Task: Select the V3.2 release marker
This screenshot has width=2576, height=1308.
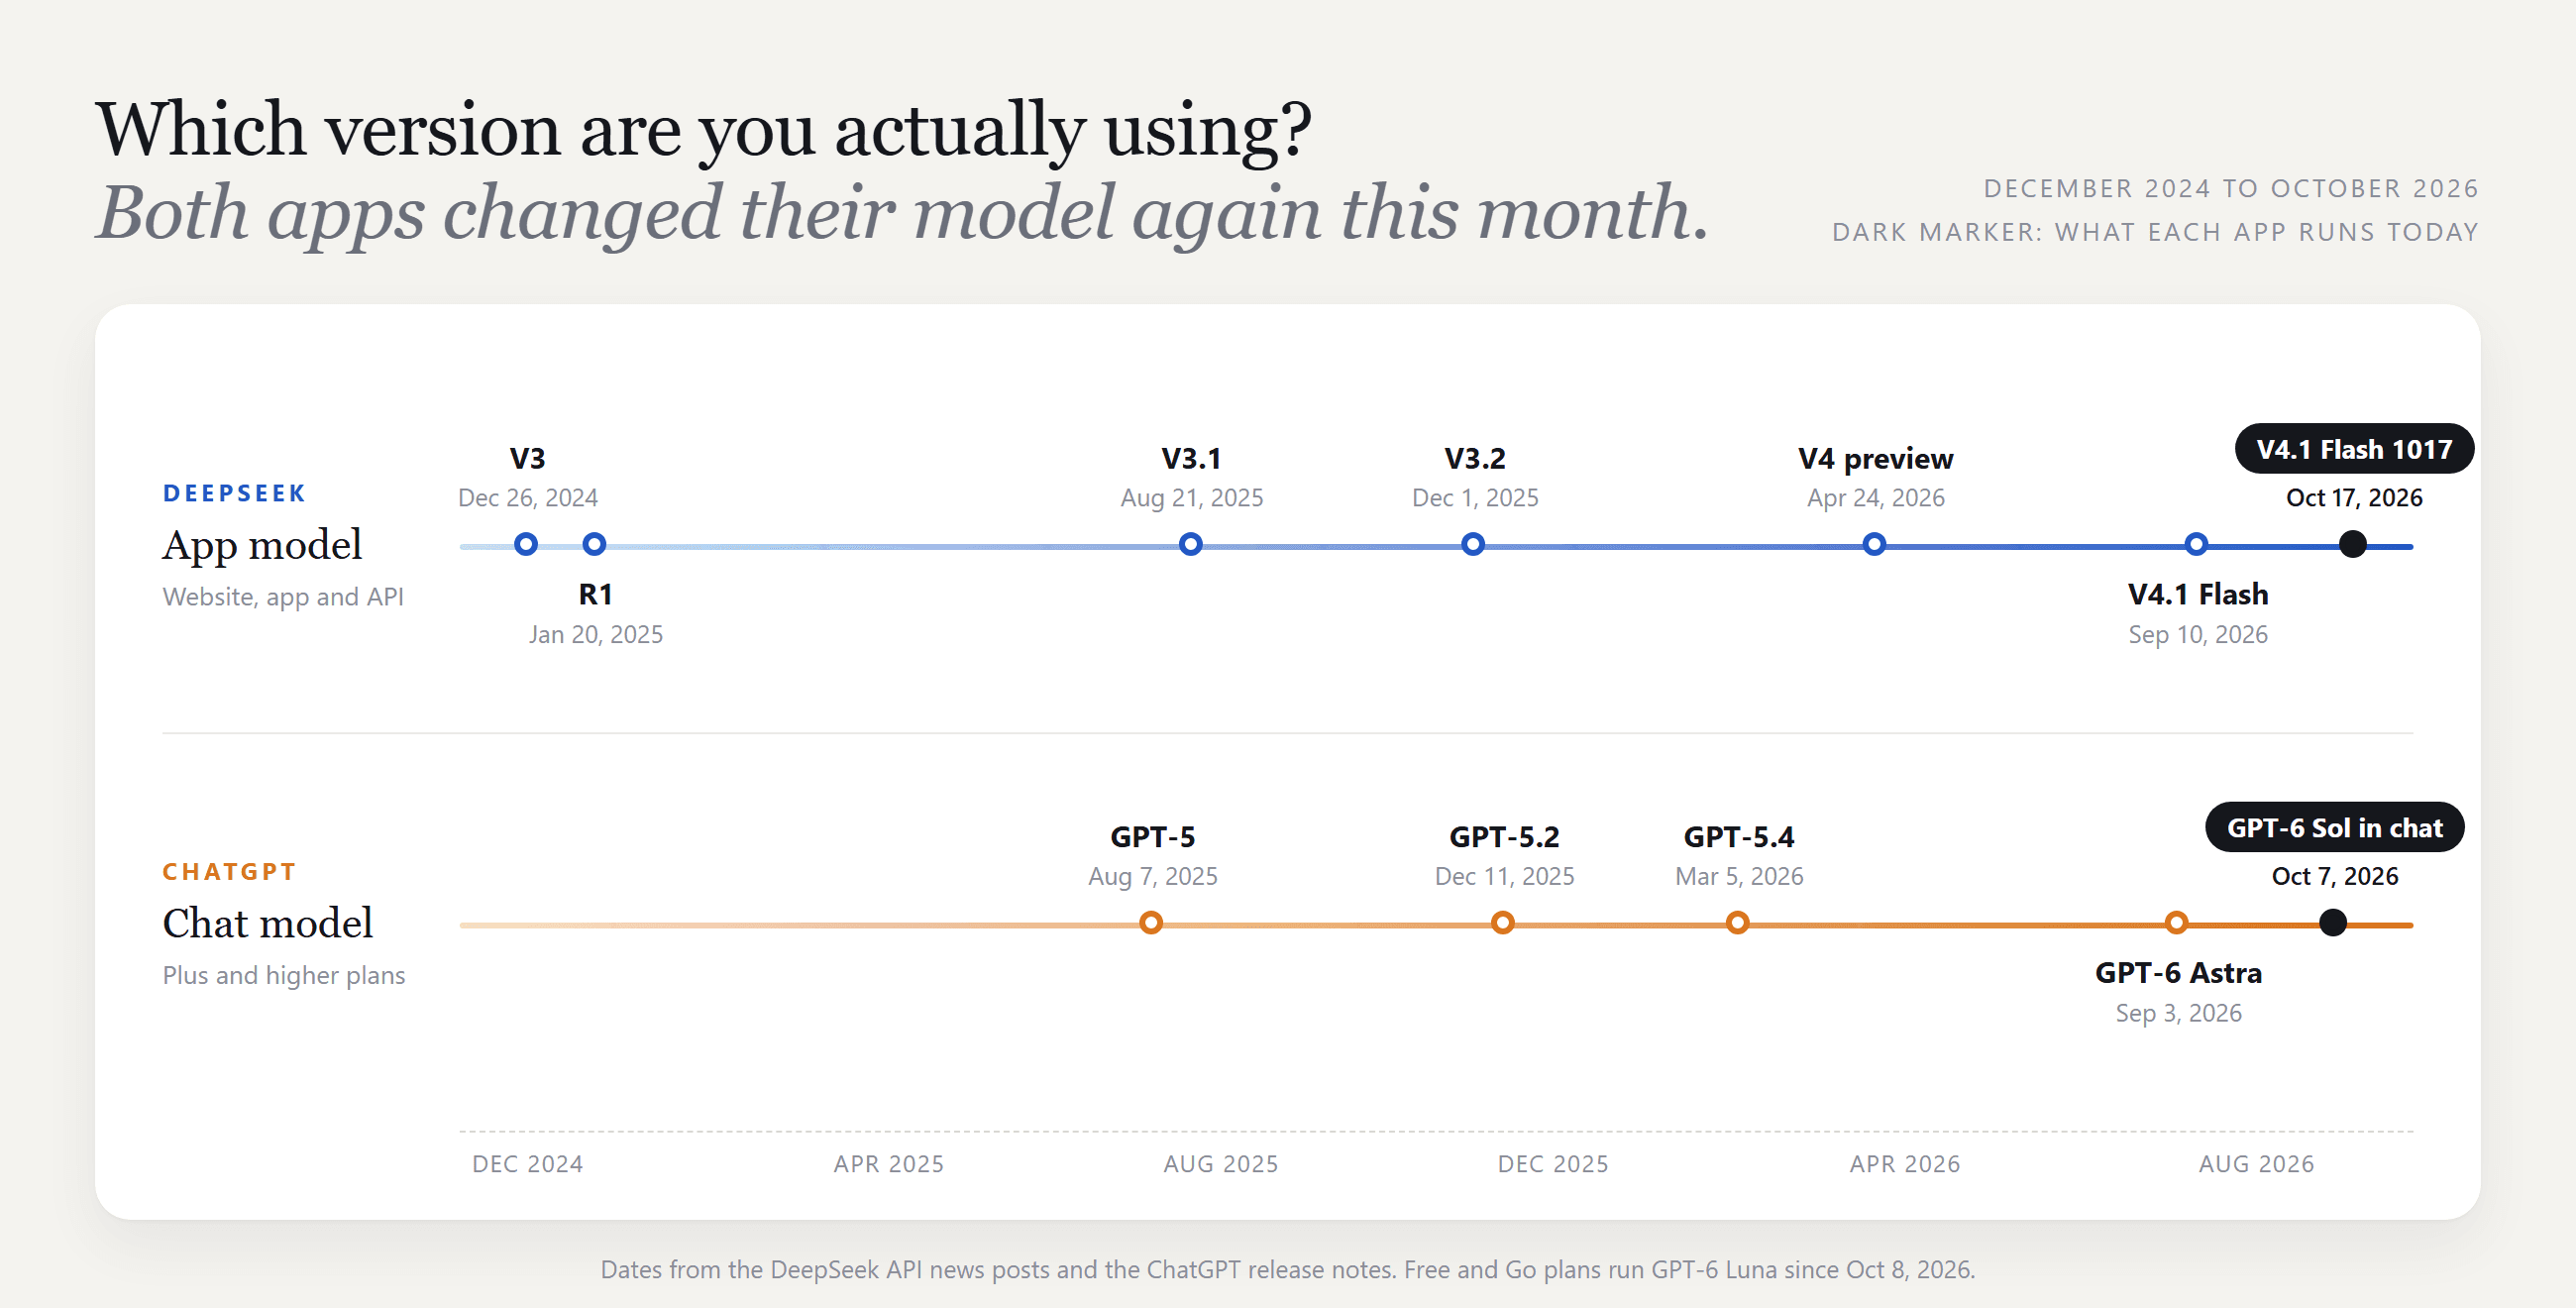Action: pos(1473,544)
